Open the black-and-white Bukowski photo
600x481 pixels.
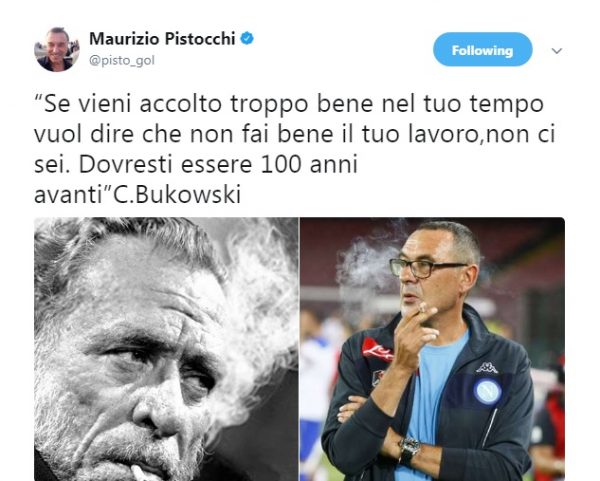click(x=166, y=349)
